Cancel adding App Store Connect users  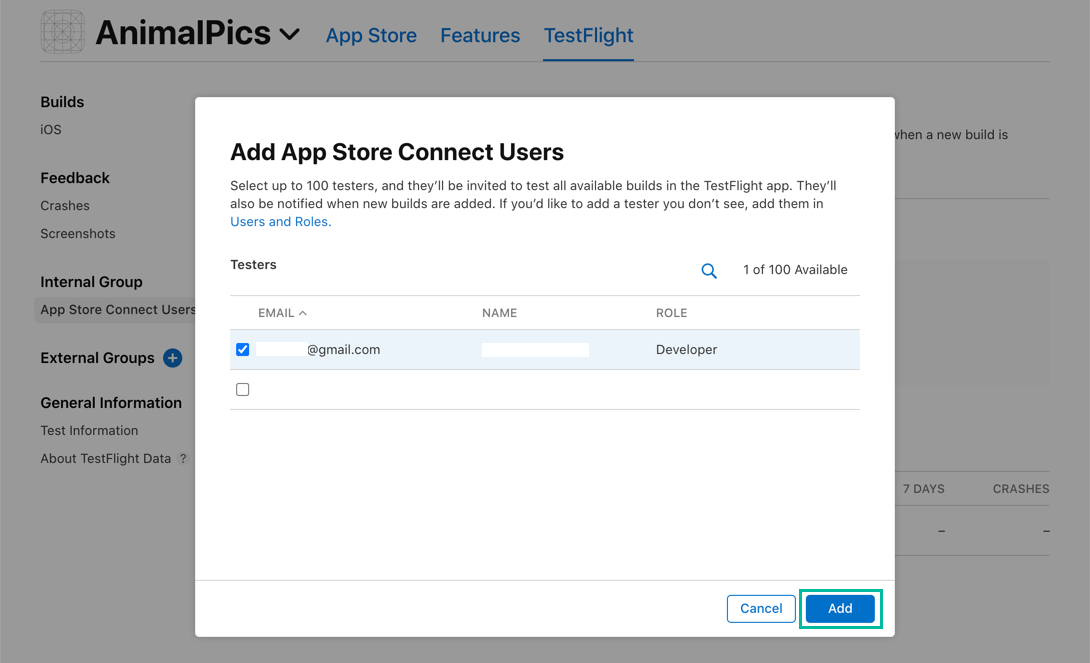click(761, 609)
